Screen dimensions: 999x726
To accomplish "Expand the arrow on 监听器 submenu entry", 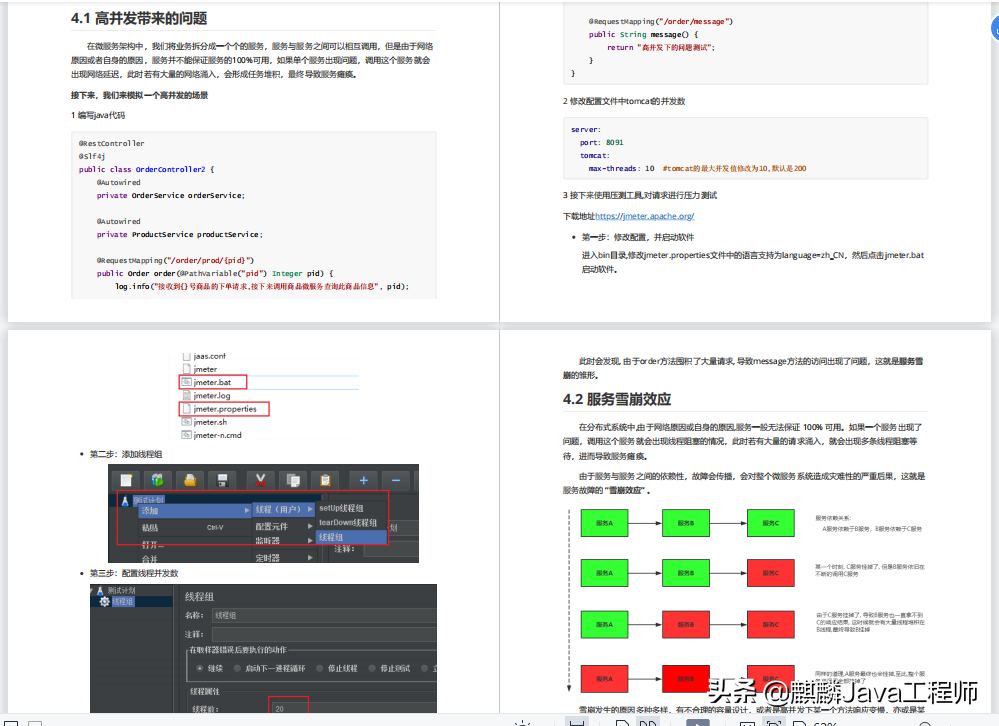I will pos(310,540).
